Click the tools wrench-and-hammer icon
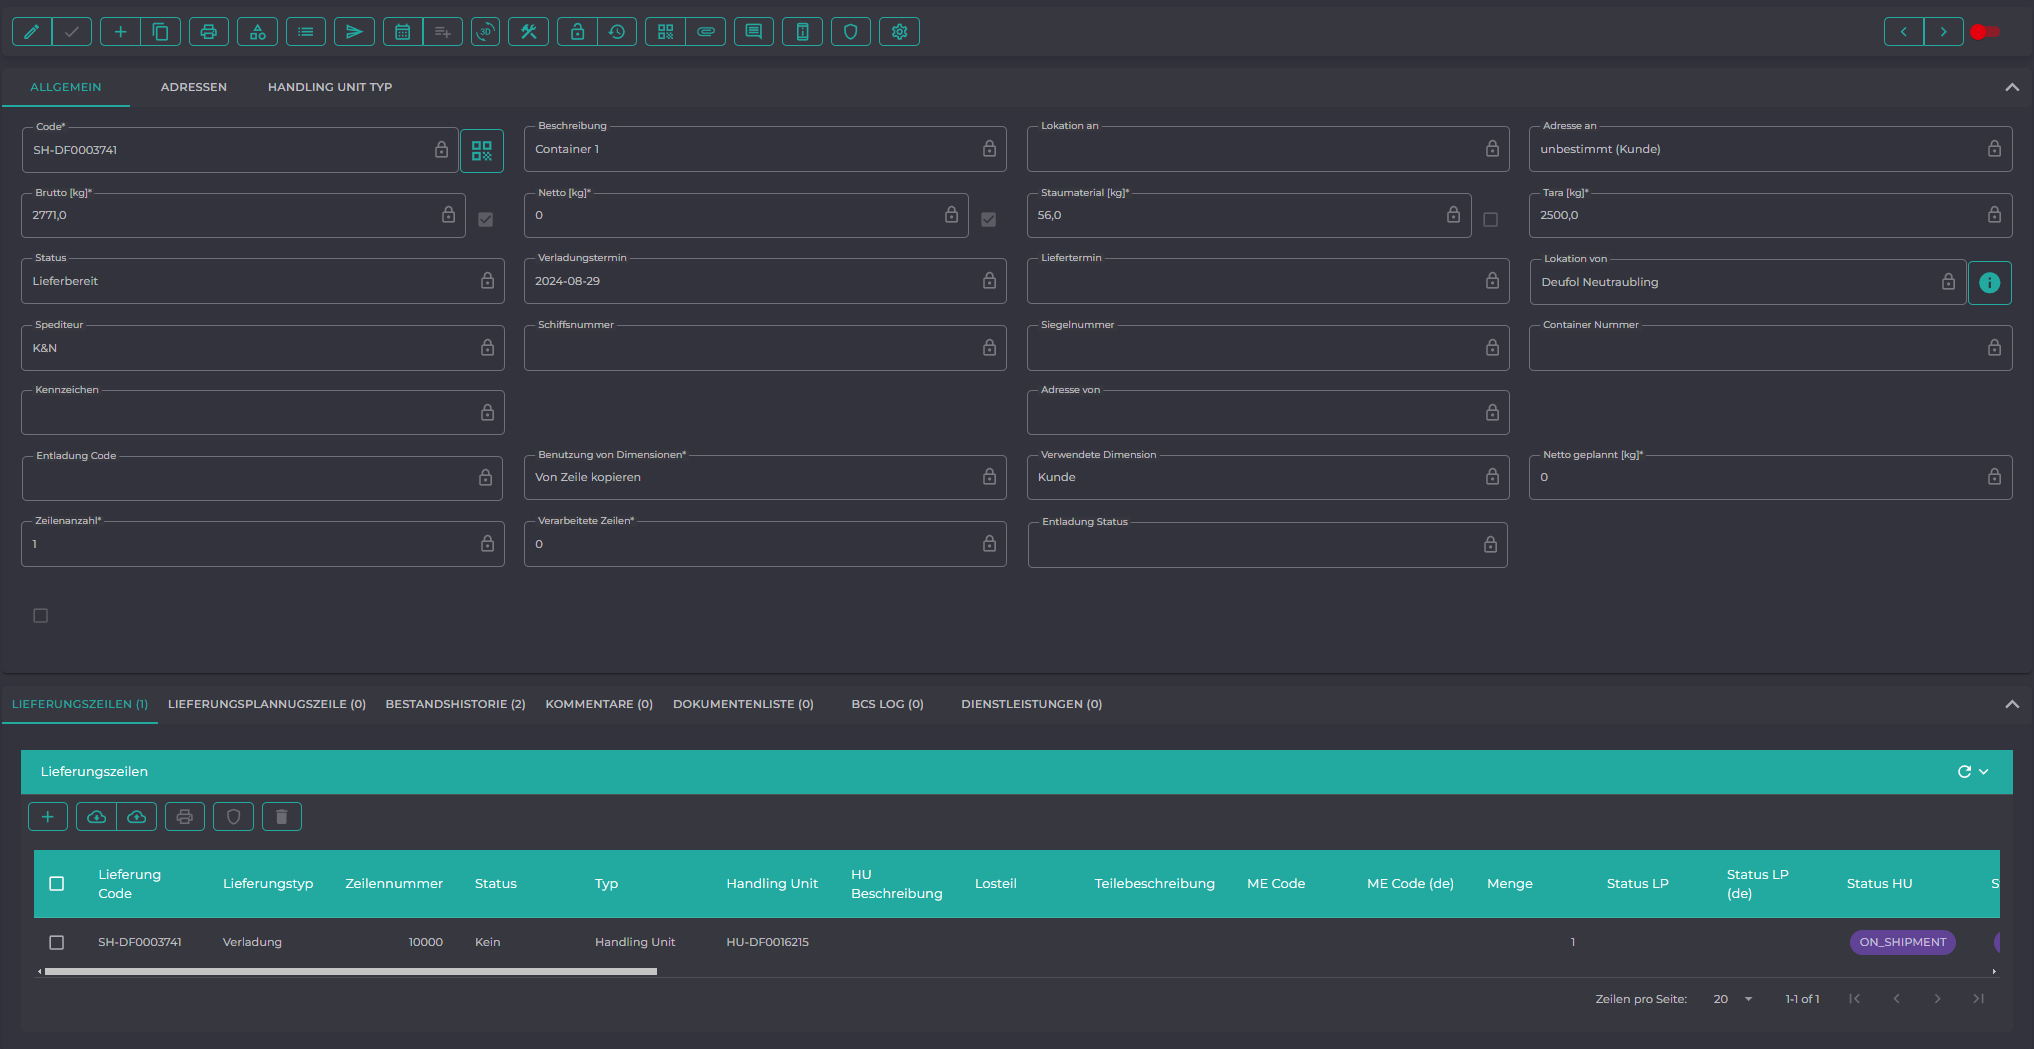2034x1049 pixels. tap(529, 32)
